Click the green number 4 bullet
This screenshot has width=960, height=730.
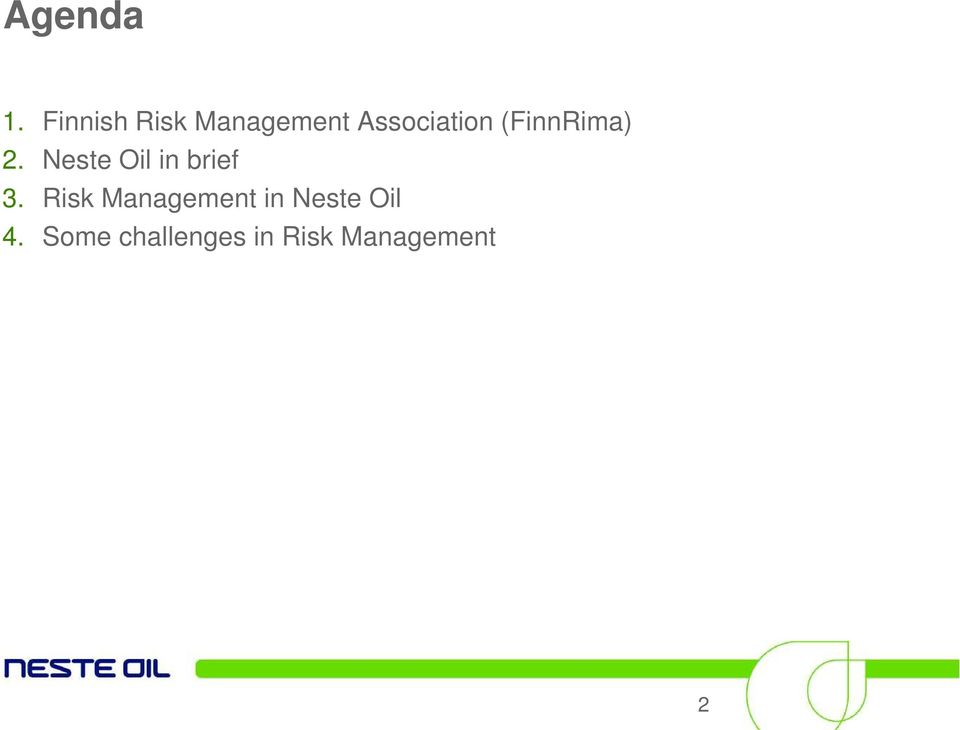point(13,237)
